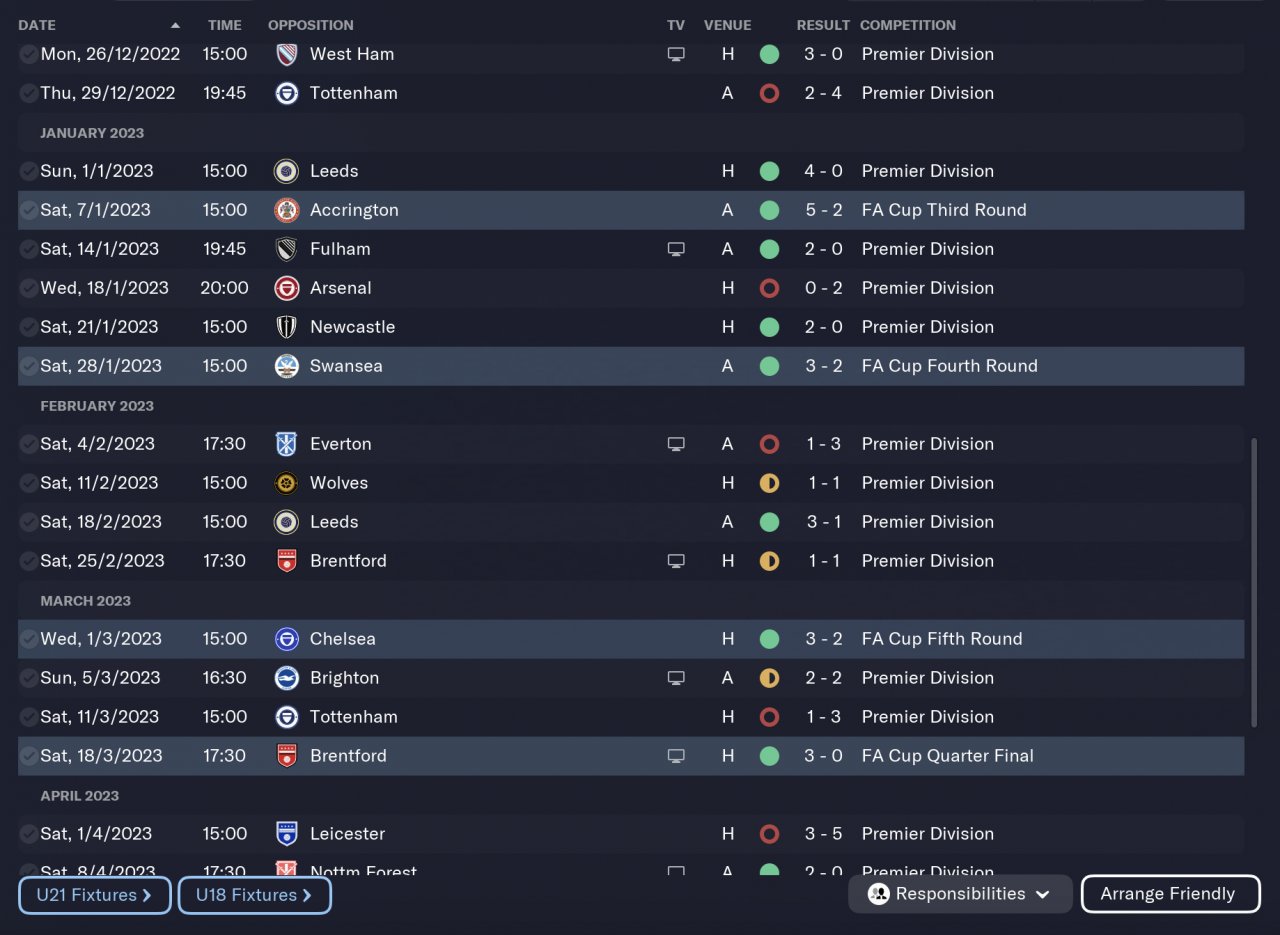Expand the U21 Fixtures link
Viewport: 1280px width, 935px height.
click(94, 895)
